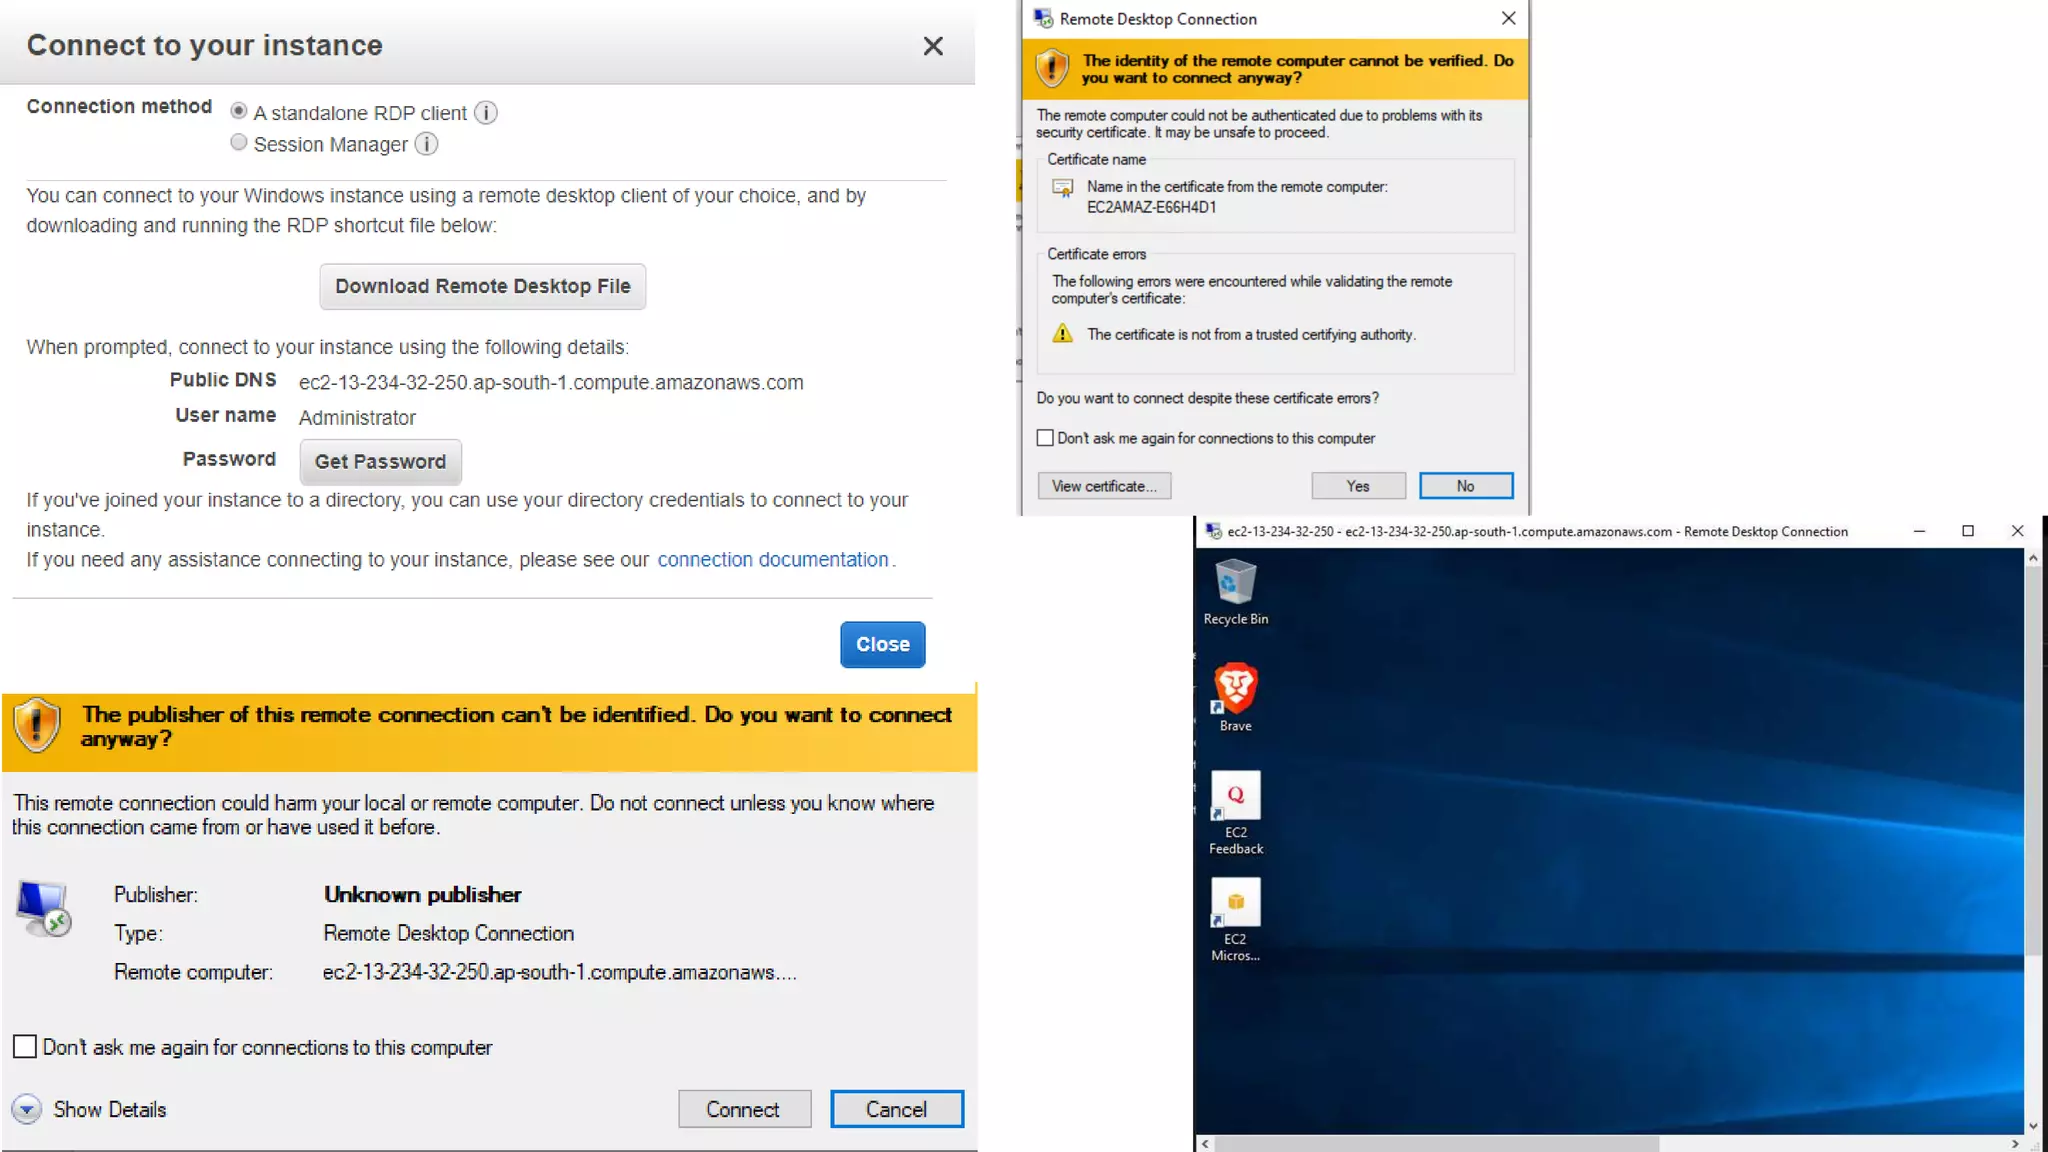Select the standalone RDP client radio button
Image resolution: width=2048 pixels, height=1152 pixels.
[238, 111]
